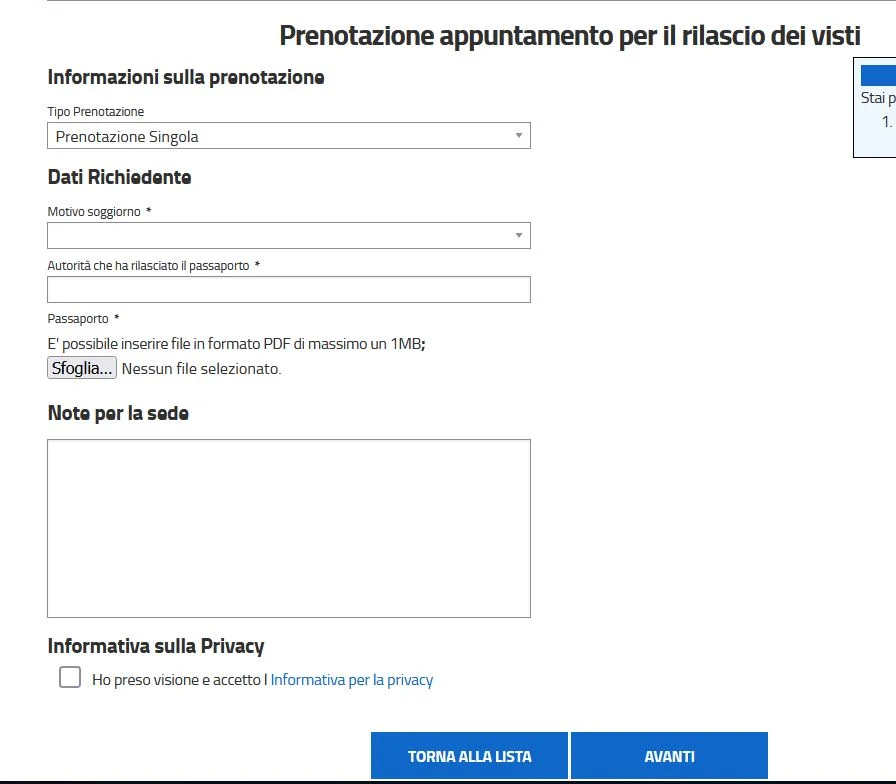Viewport: 896px width, 784px height.
Task: Click the 'Passaporto' field label
Action: (x=78, y=319)
